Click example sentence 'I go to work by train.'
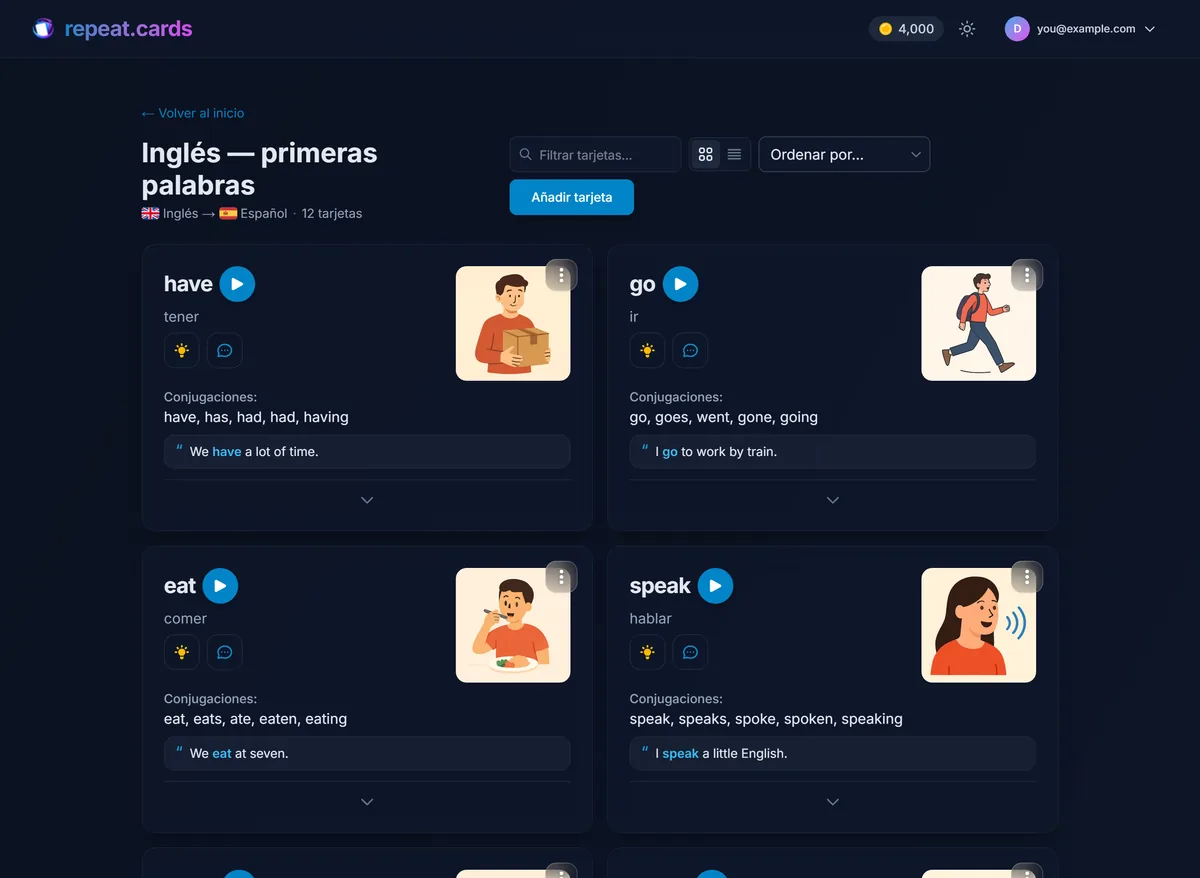The image size is (1200, 878). point(716,452)
